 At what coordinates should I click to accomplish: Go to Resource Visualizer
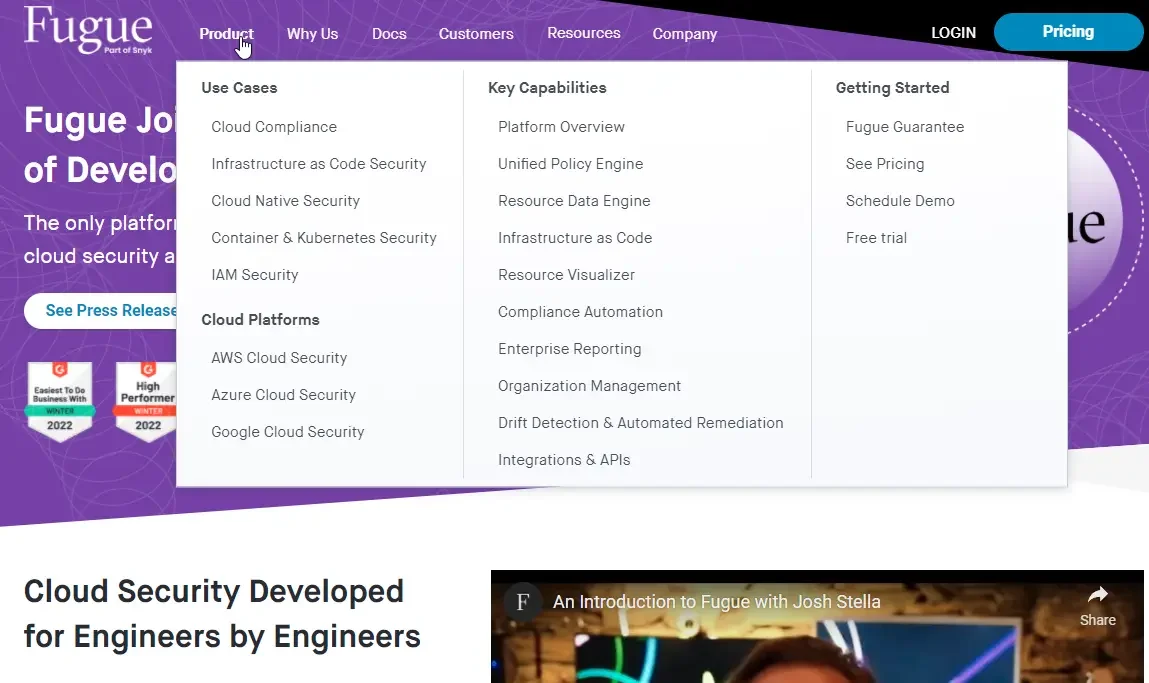tap(566, 275)
